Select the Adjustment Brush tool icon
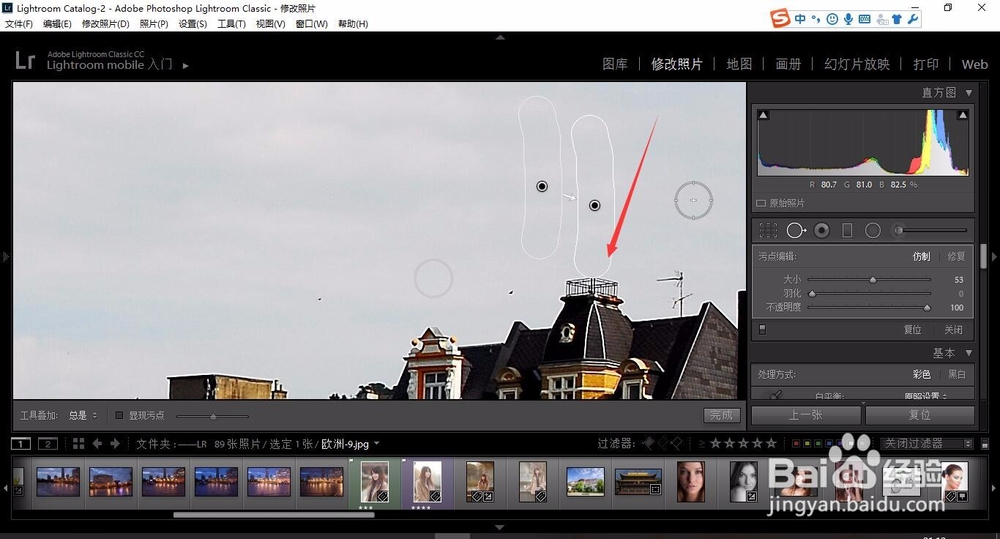1000x539 pixels. [932, 230]
